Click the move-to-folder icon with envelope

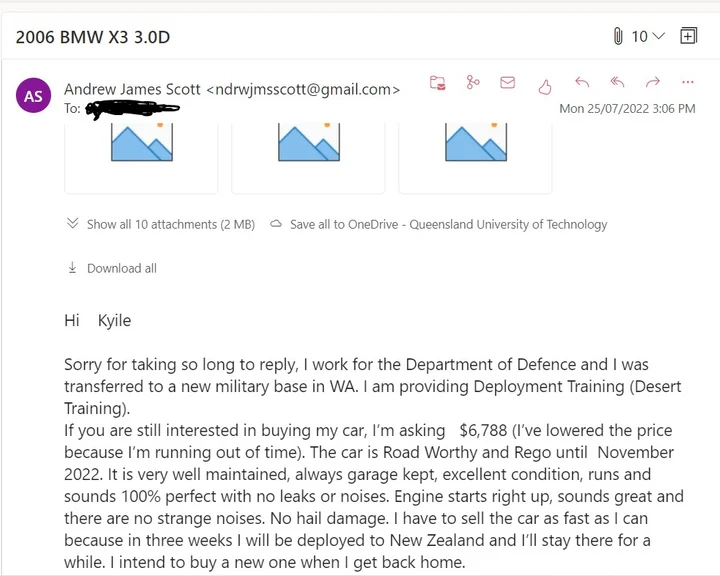tap(438, 83)
